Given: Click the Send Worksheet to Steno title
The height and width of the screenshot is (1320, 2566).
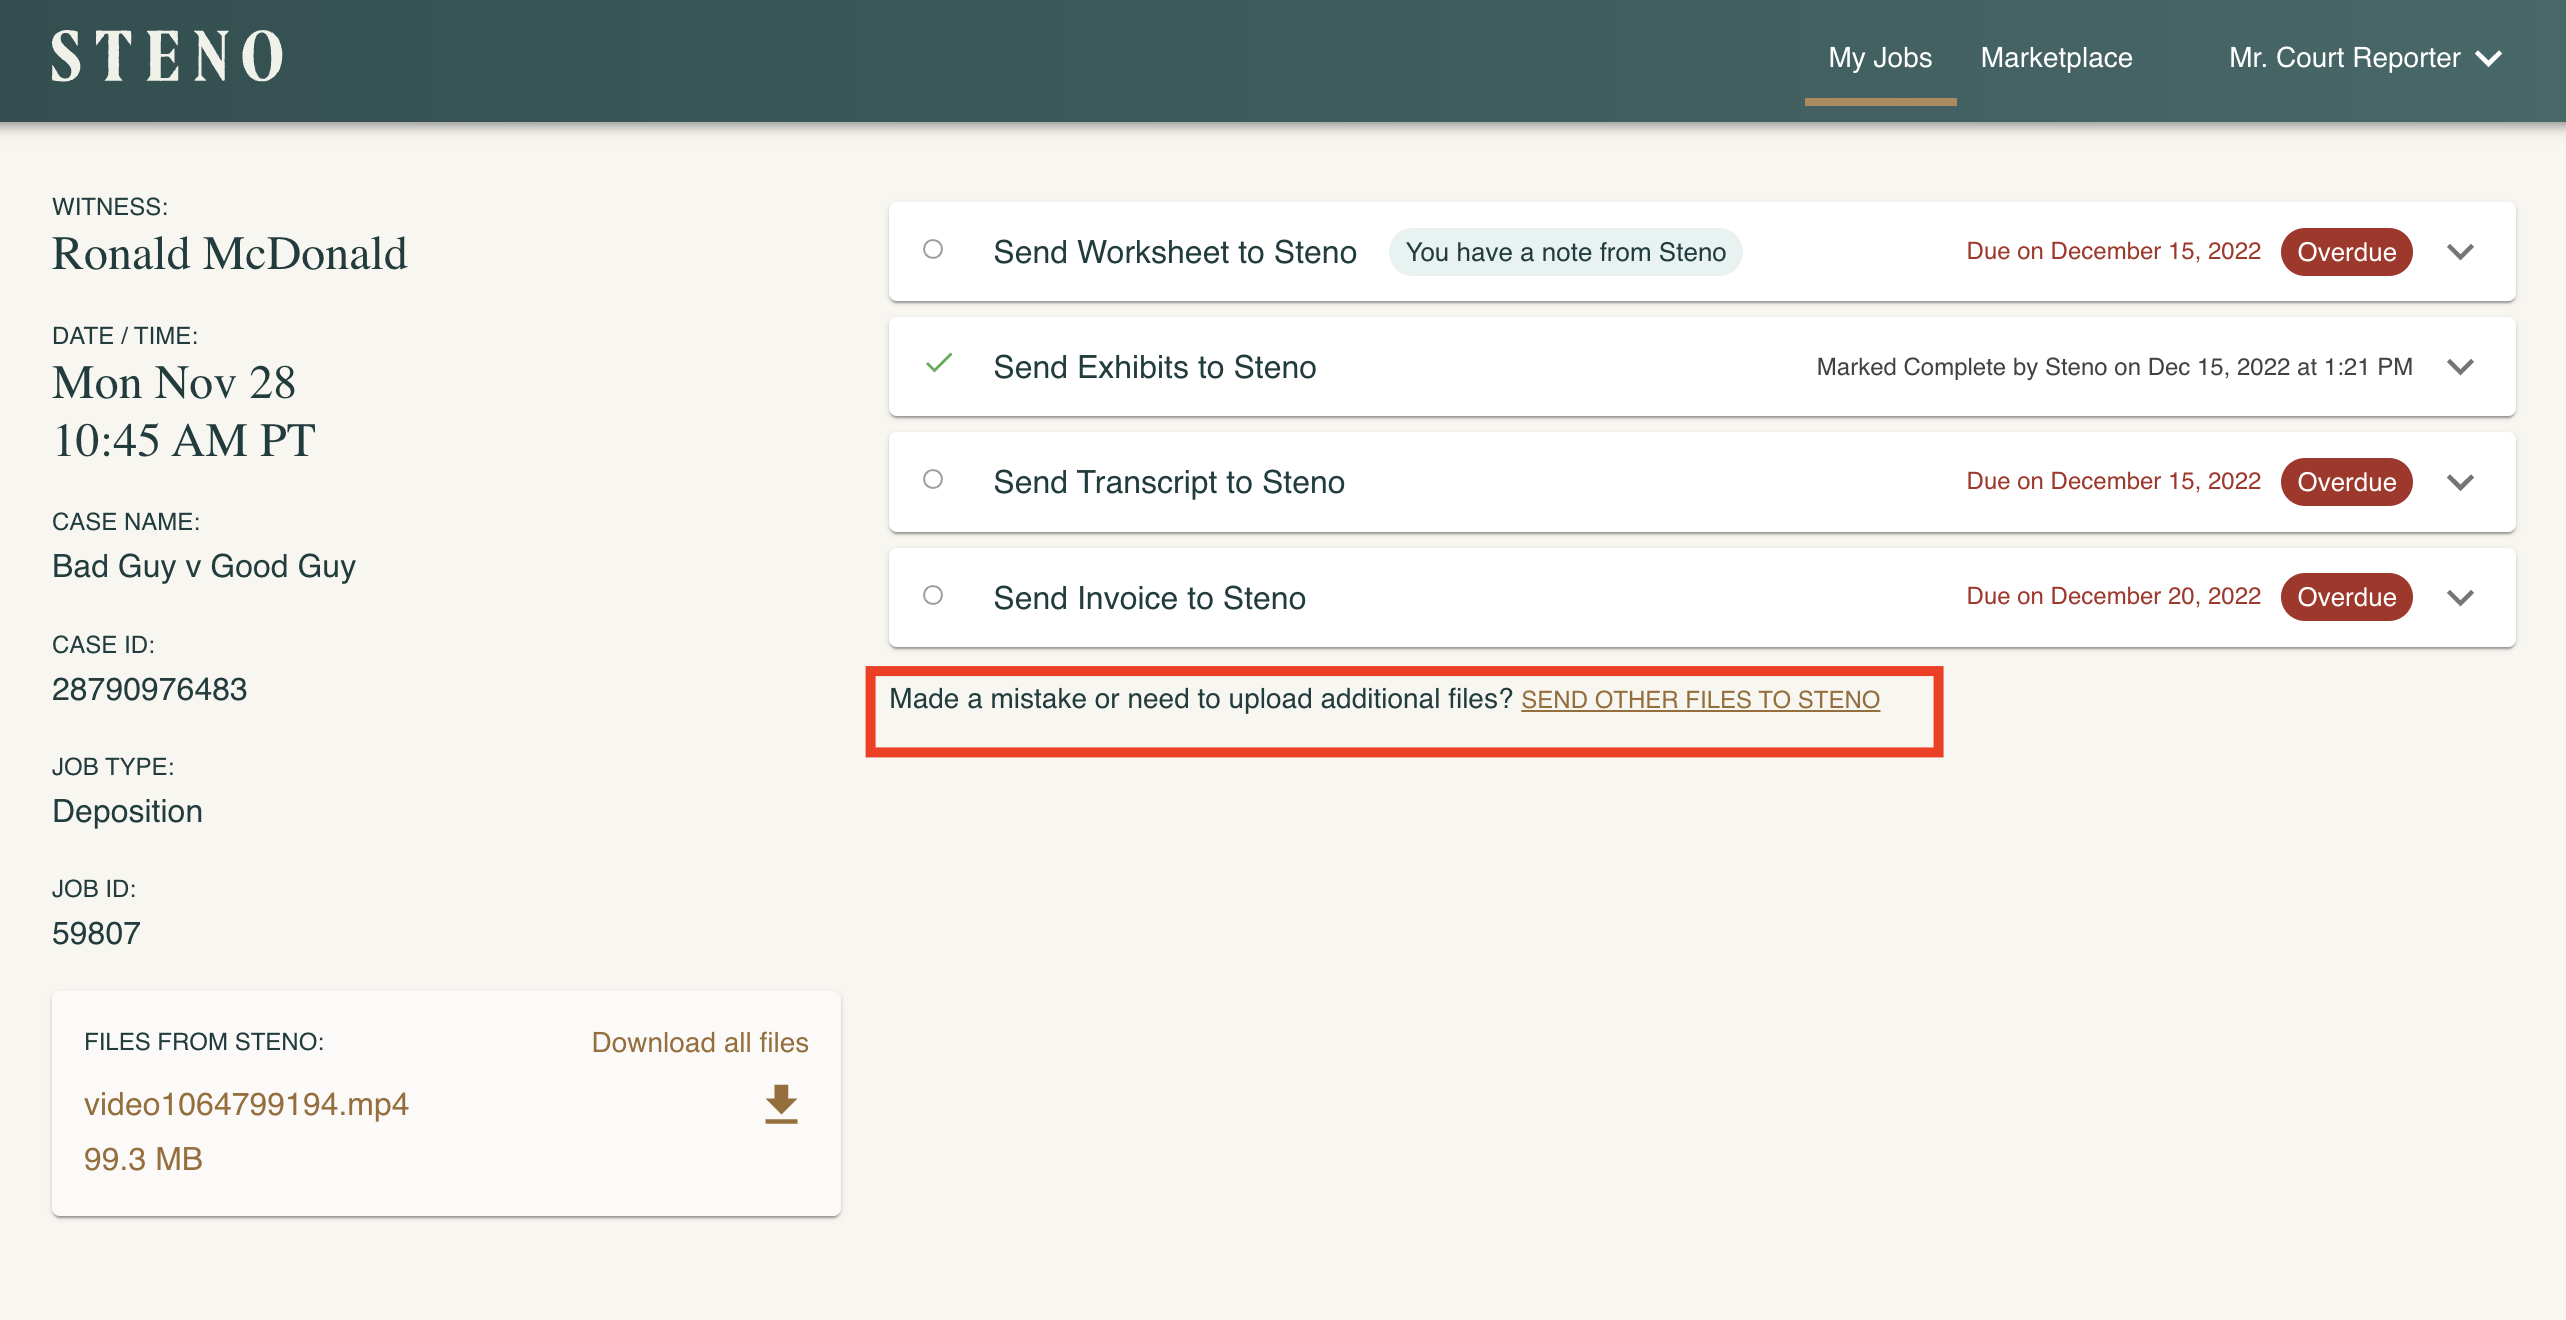Looking at the screenshot, I should [x=1175, y=252].
